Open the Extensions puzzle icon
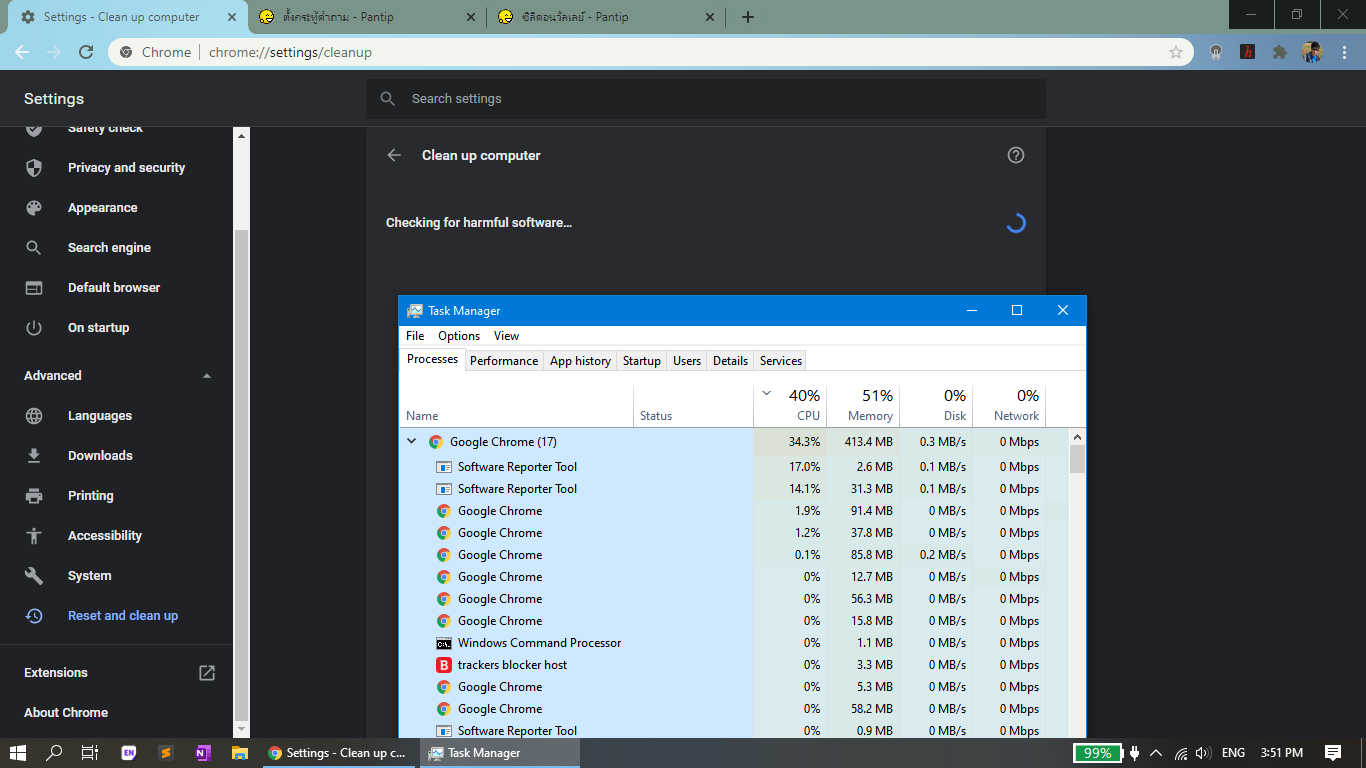This screenshot has height=768, width=1366. pos(1279,52)
